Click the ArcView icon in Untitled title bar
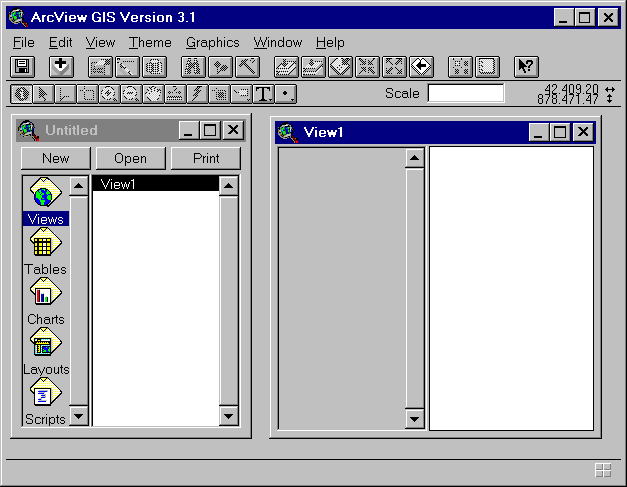The width and height of the screenshot is (627, 487). [28, 130]
